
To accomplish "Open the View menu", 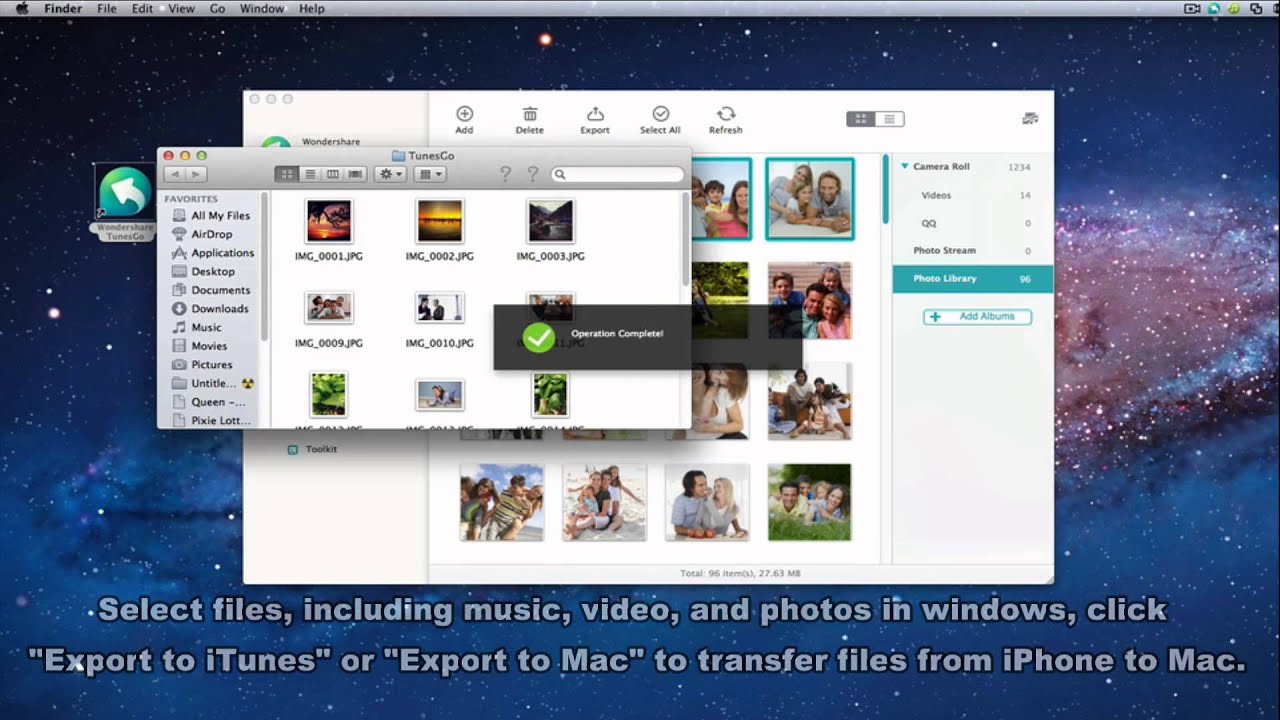I will coord(181,8).
